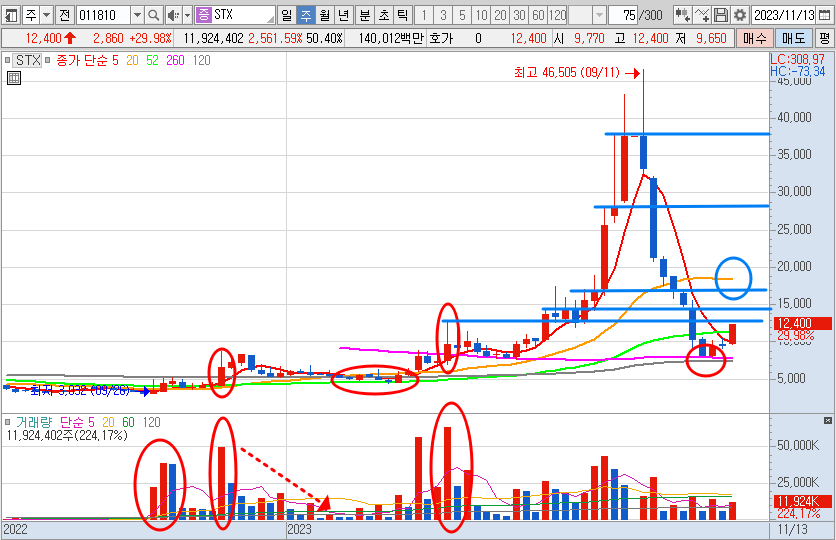Viewport: 836px width, 540px height.
Task: Click the green 52 moving average legend
Action: coord(152,60)
